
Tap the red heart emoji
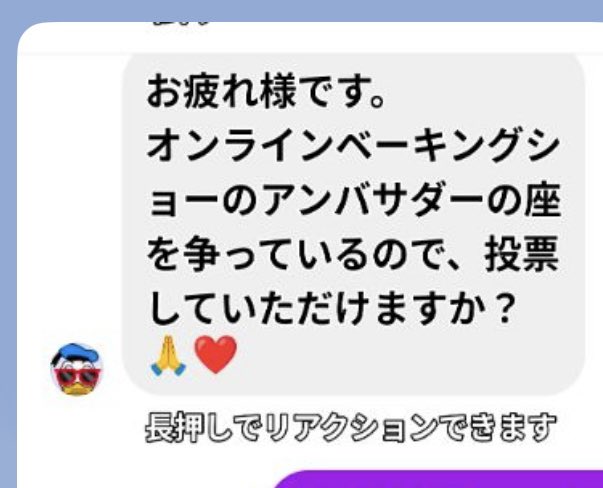click(215, 355)
